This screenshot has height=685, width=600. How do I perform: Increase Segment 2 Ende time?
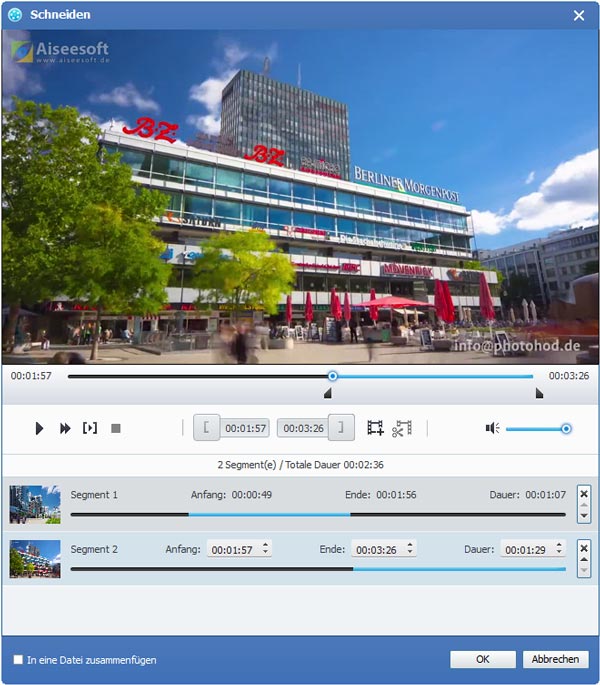(410, 545)
